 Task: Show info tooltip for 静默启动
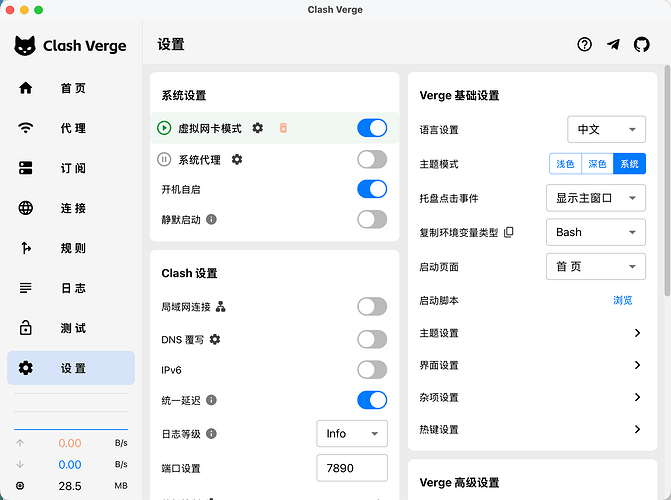point(211,219)
